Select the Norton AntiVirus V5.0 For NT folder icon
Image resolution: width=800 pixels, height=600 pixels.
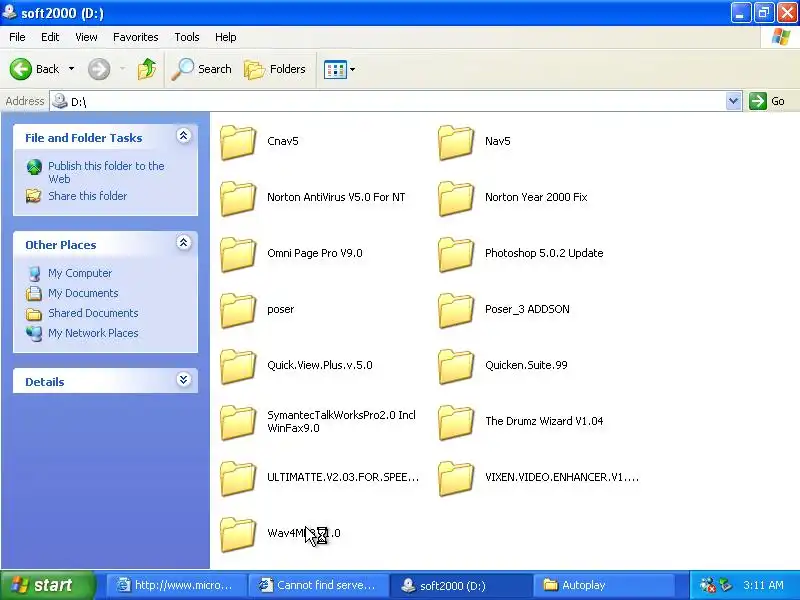pyautogui.click(x=238, y=198)
